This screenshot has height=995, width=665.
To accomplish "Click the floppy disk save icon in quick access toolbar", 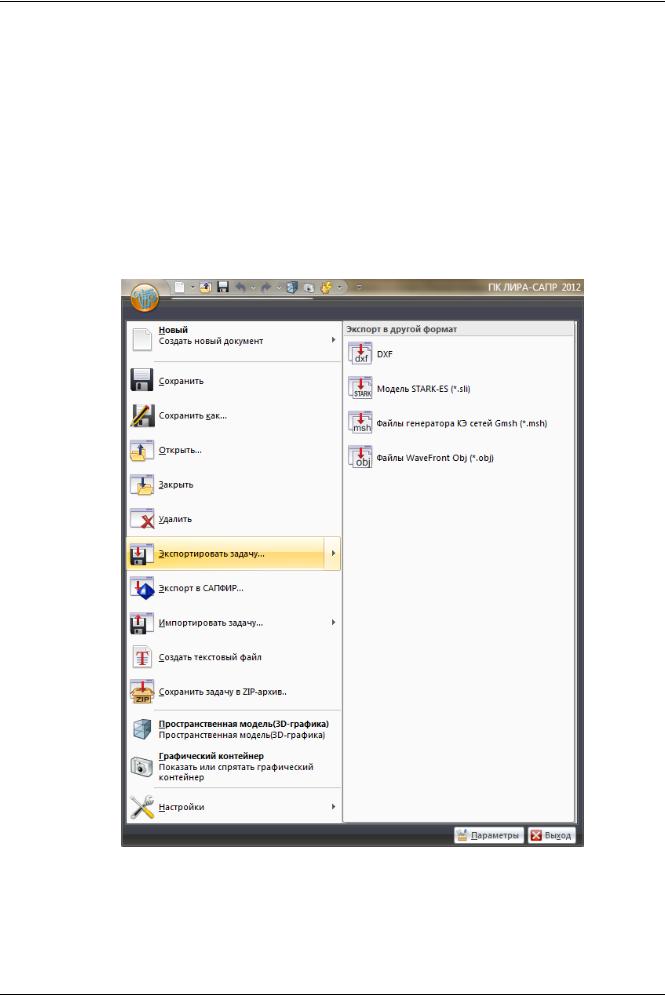I will pos(223,287).
